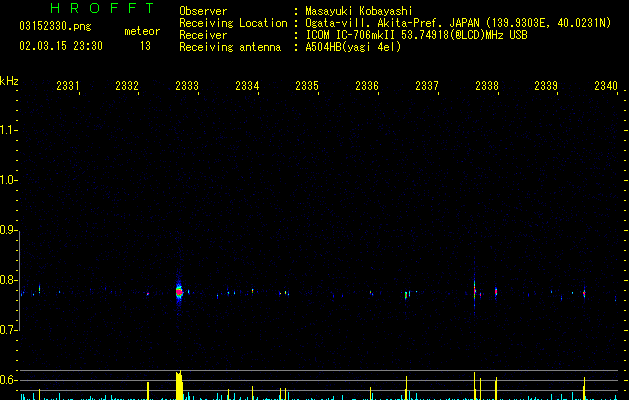Screen dimensions: 629x400
Task: Click the 1.0 kHz frequency label
Action: [x=8, y=180]
